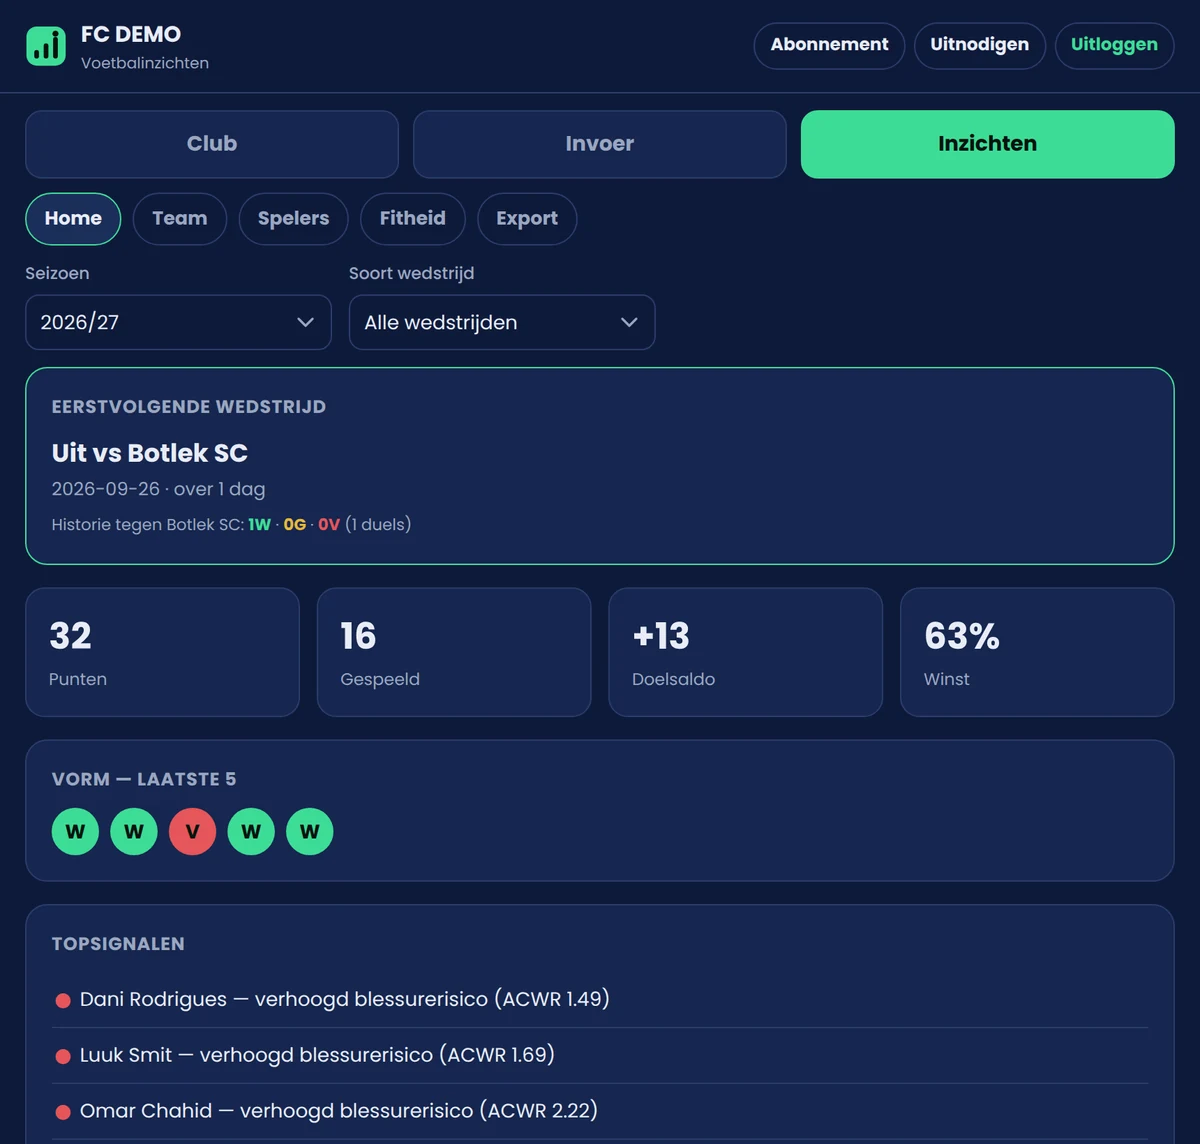This screenshot has width=1200, height=1144.
Task: Open the Team sub-tab
Action: 180,219
